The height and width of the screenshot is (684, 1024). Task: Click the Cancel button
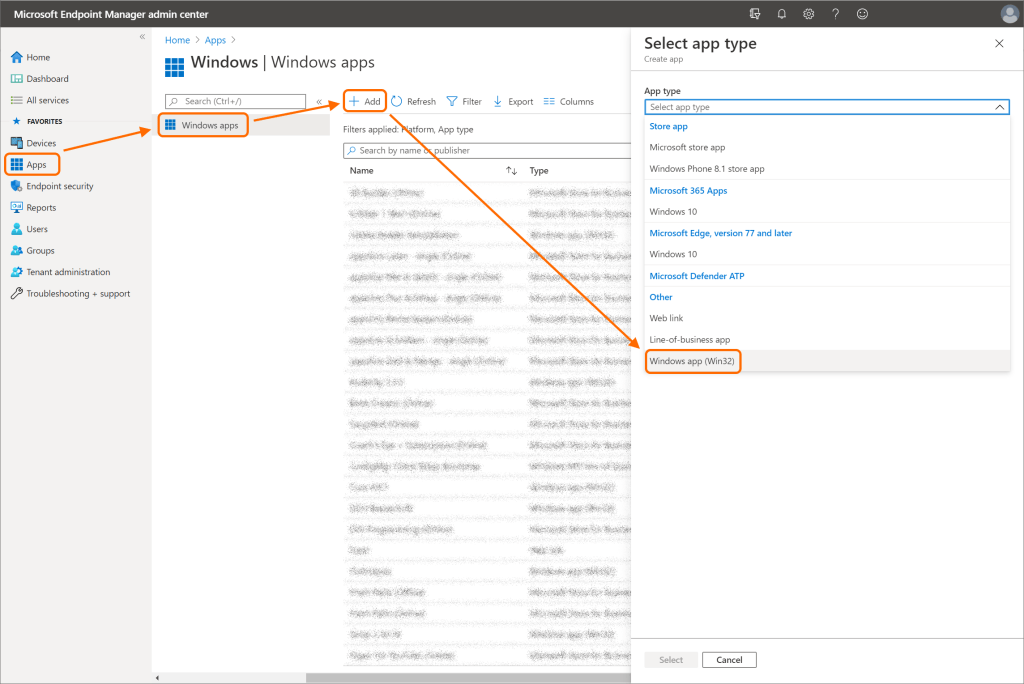[729, 660]
